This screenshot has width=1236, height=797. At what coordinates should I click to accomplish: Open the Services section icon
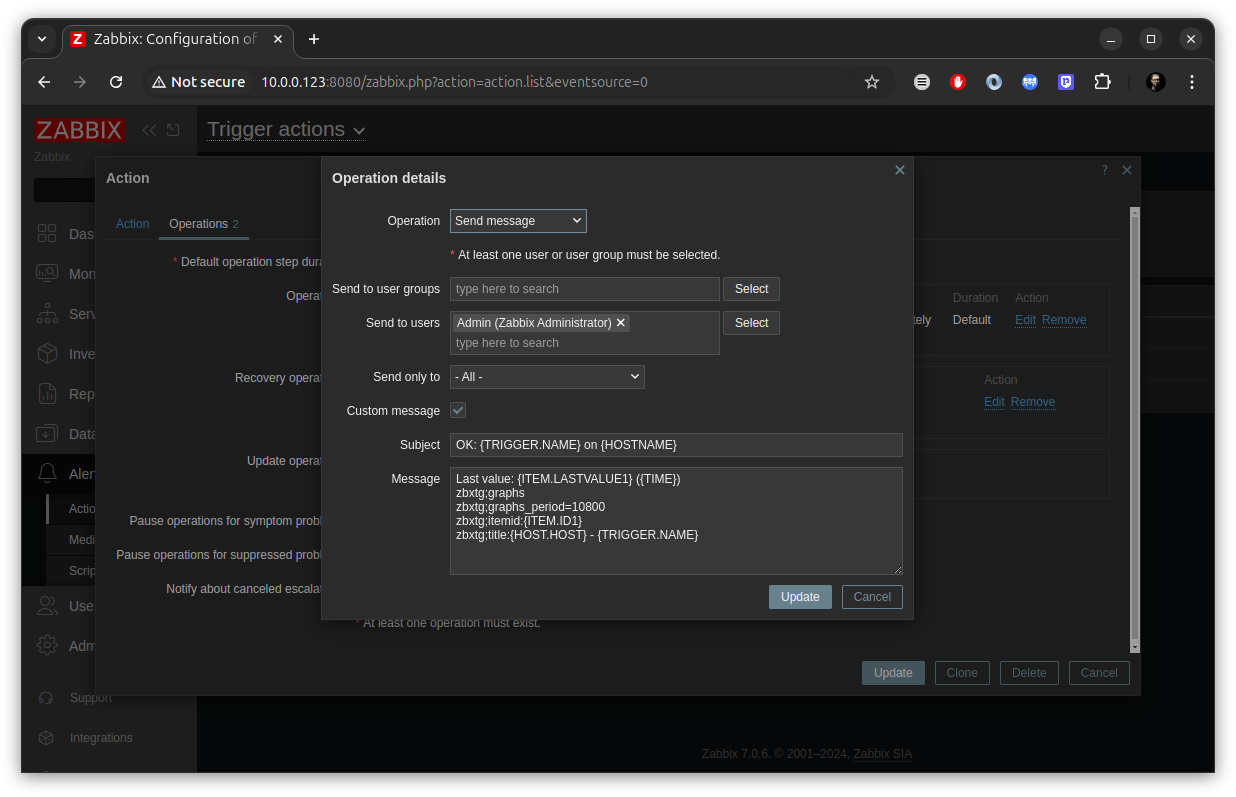[x=47, y=313]
